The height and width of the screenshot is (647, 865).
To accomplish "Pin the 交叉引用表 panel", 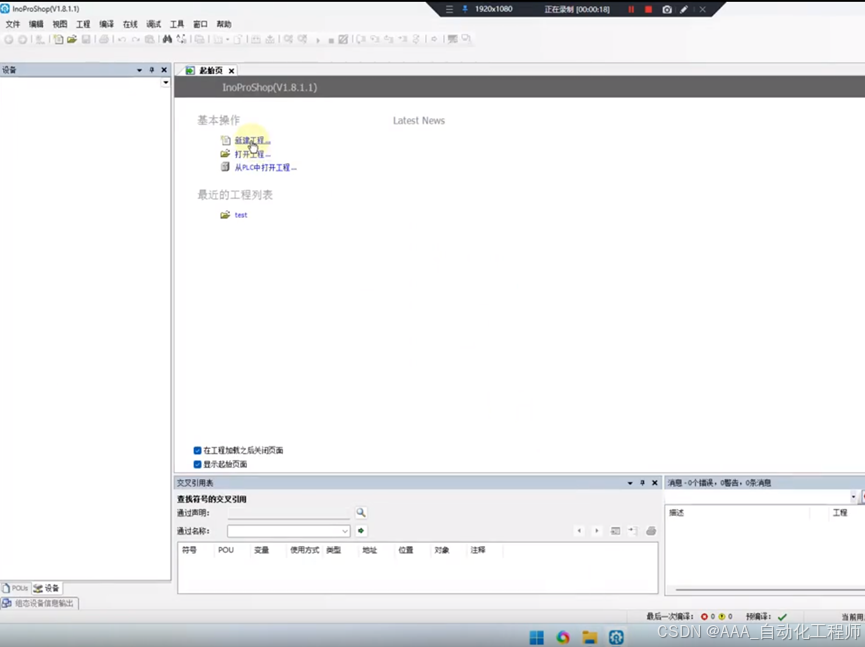I will 642,483.
